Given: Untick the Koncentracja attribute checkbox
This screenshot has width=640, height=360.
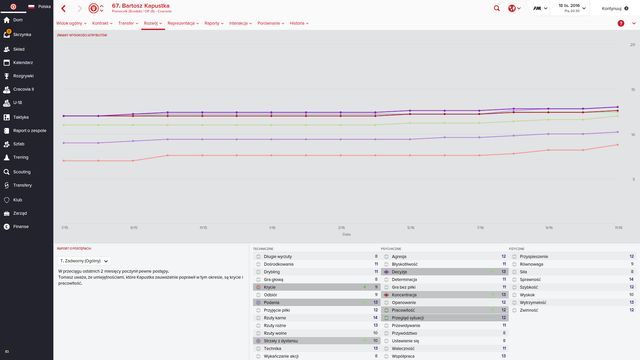Looking at the screenshot, I should coord(386,295).
